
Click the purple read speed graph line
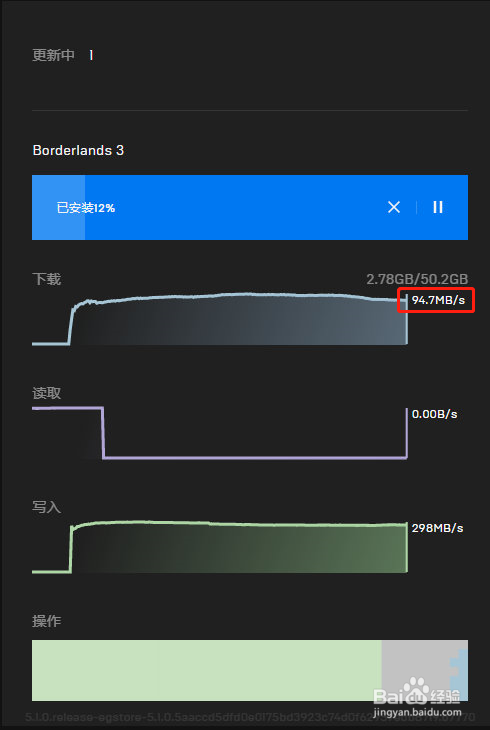[x=220, y=433]
